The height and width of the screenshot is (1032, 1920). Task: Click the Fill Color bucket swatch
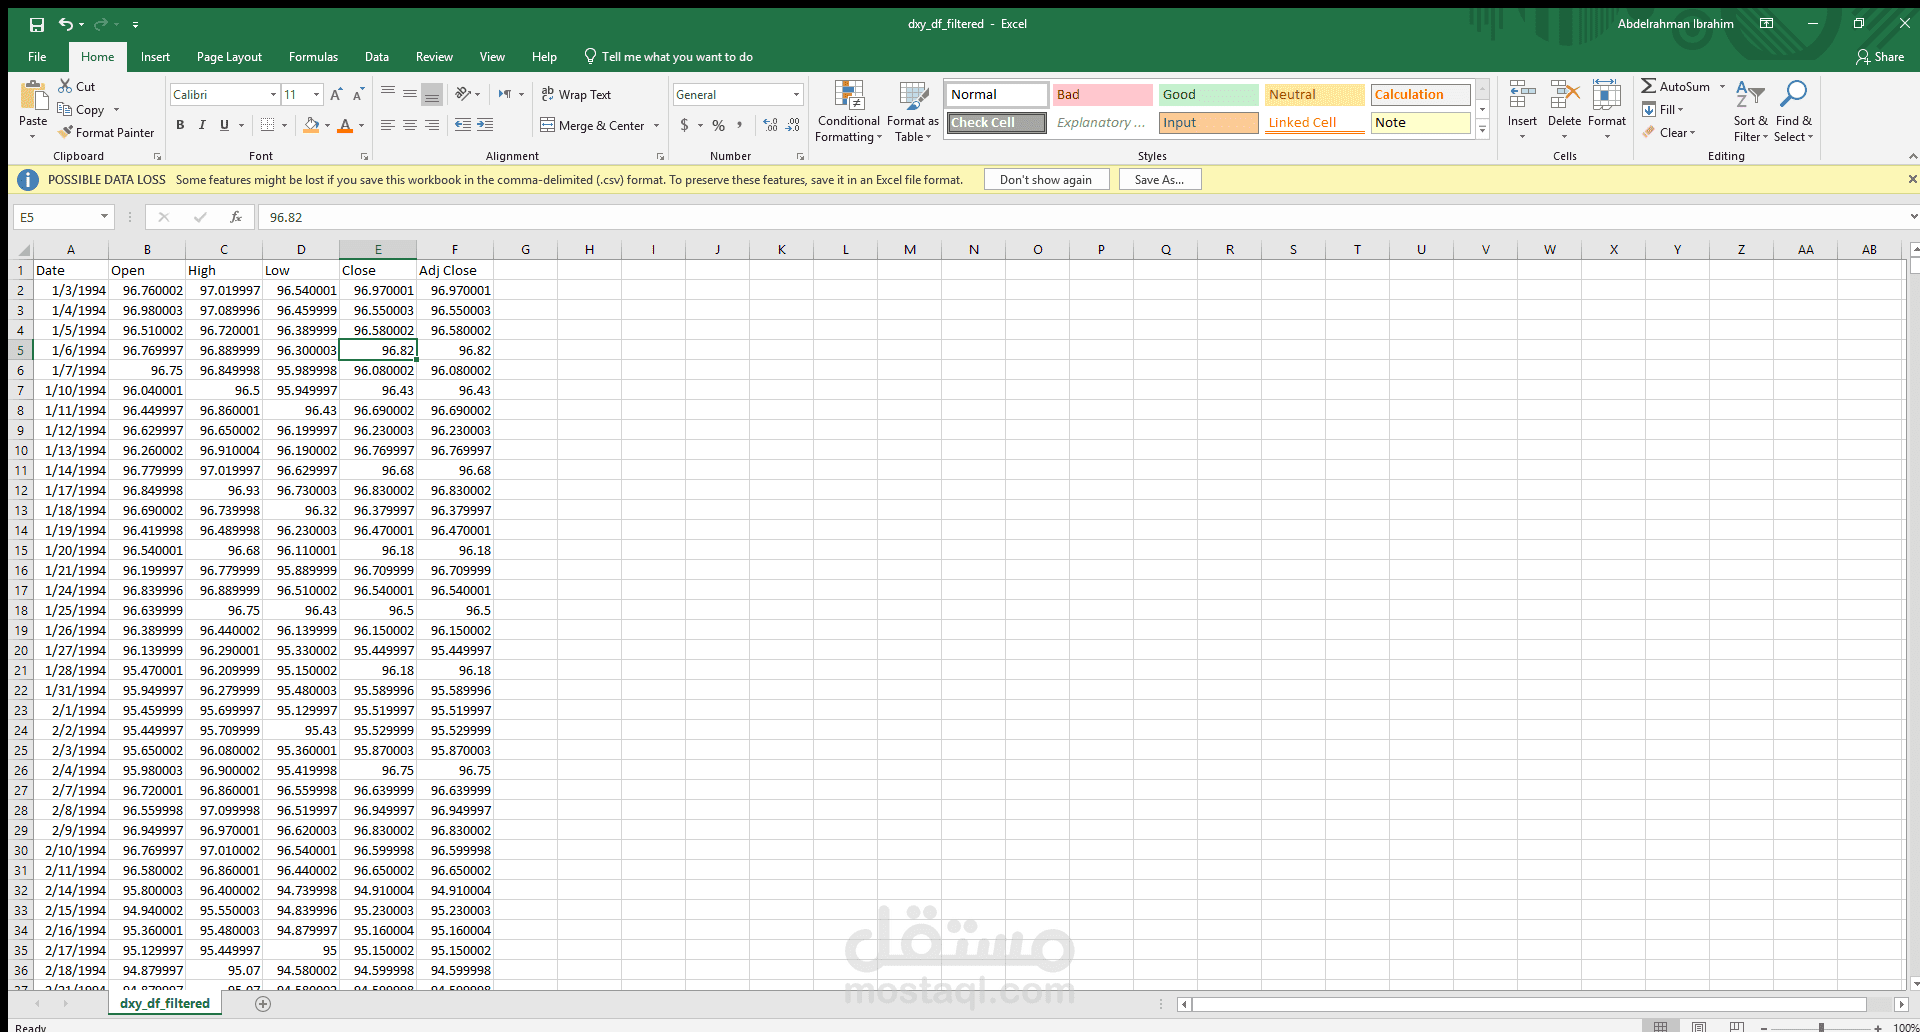click(311, 125)
